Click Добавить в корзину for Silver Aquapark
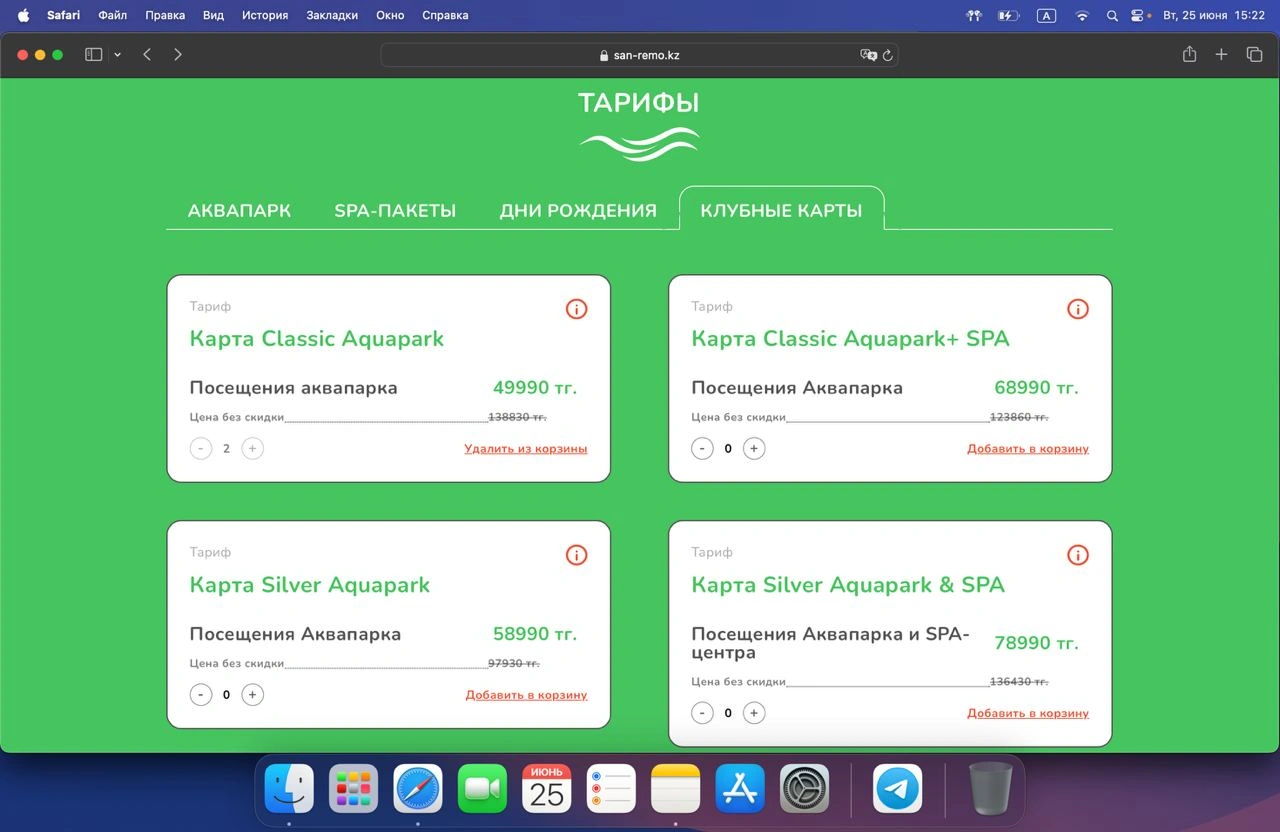1280x832 pixels. pos(526,695)
